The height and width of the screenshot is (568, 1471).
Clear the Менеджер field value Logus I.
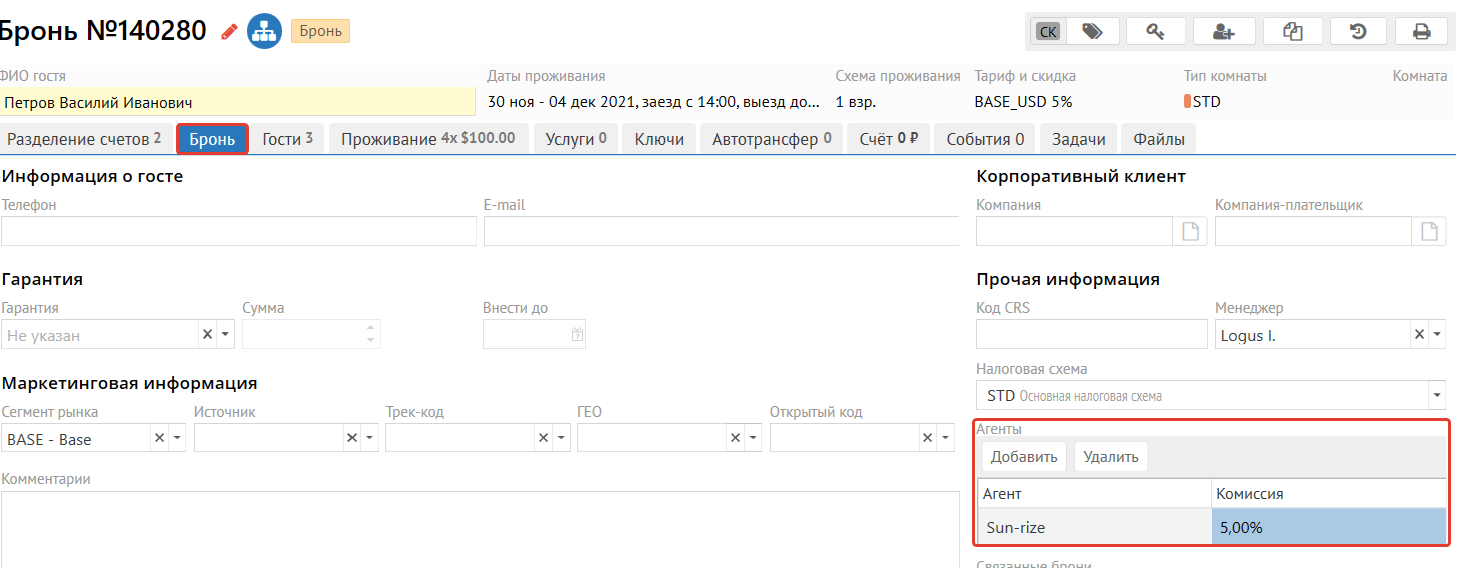click(1418, 335)
